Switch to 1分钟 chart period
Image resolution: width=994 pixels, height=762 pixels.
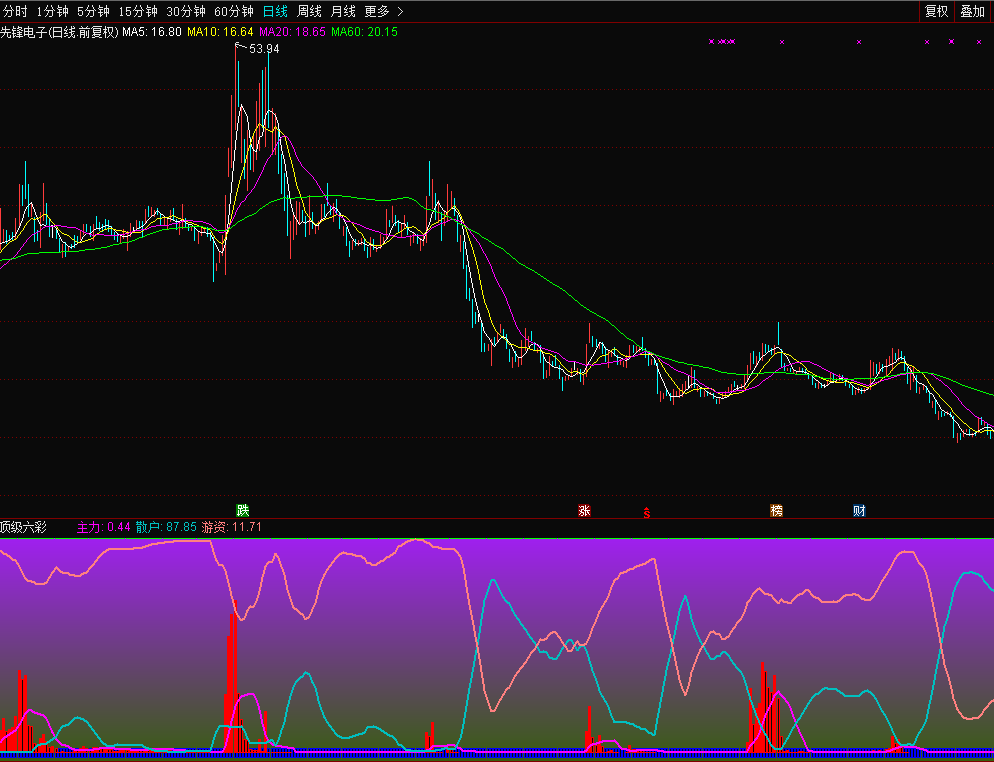(52, 11)
